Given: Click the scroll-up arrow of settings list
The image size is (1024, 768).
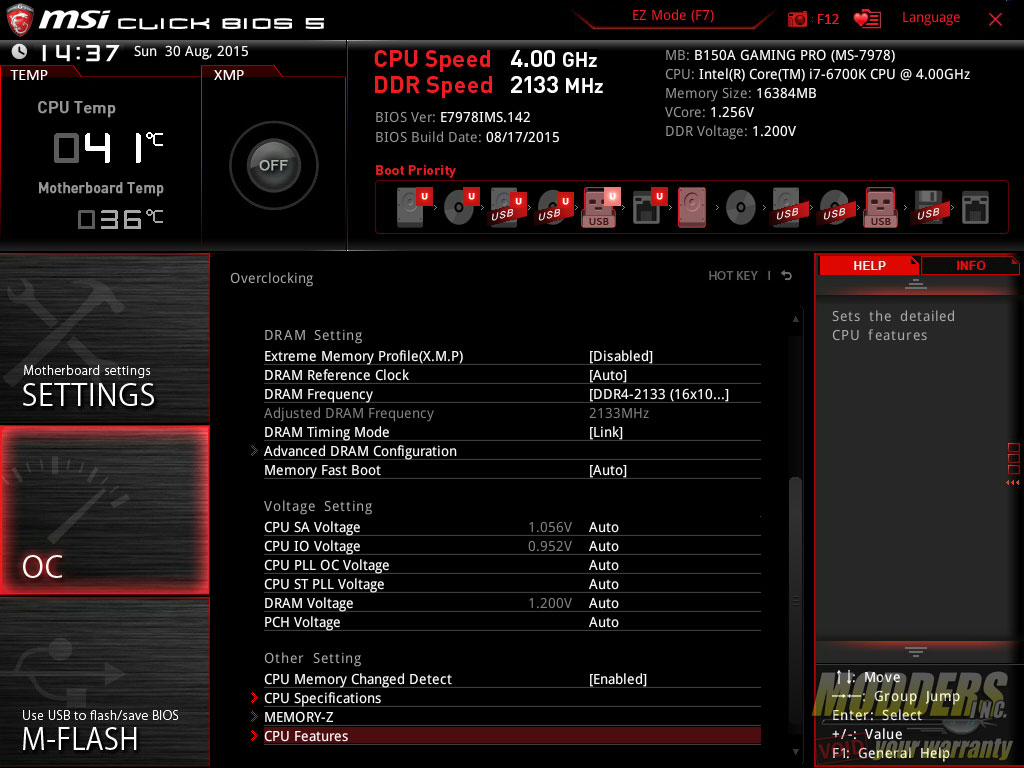Looking at the screenshot, I should (795, 319).
